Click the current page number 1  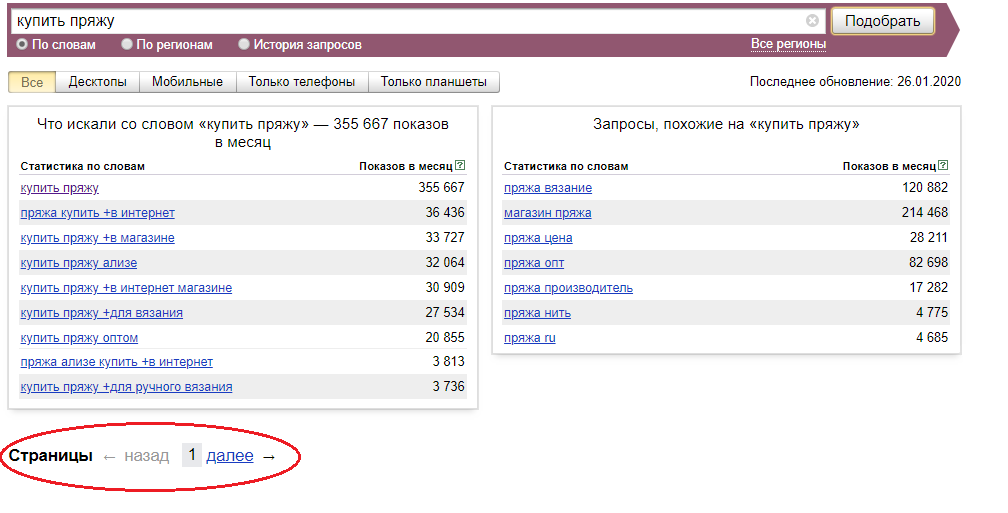point(192,455)
